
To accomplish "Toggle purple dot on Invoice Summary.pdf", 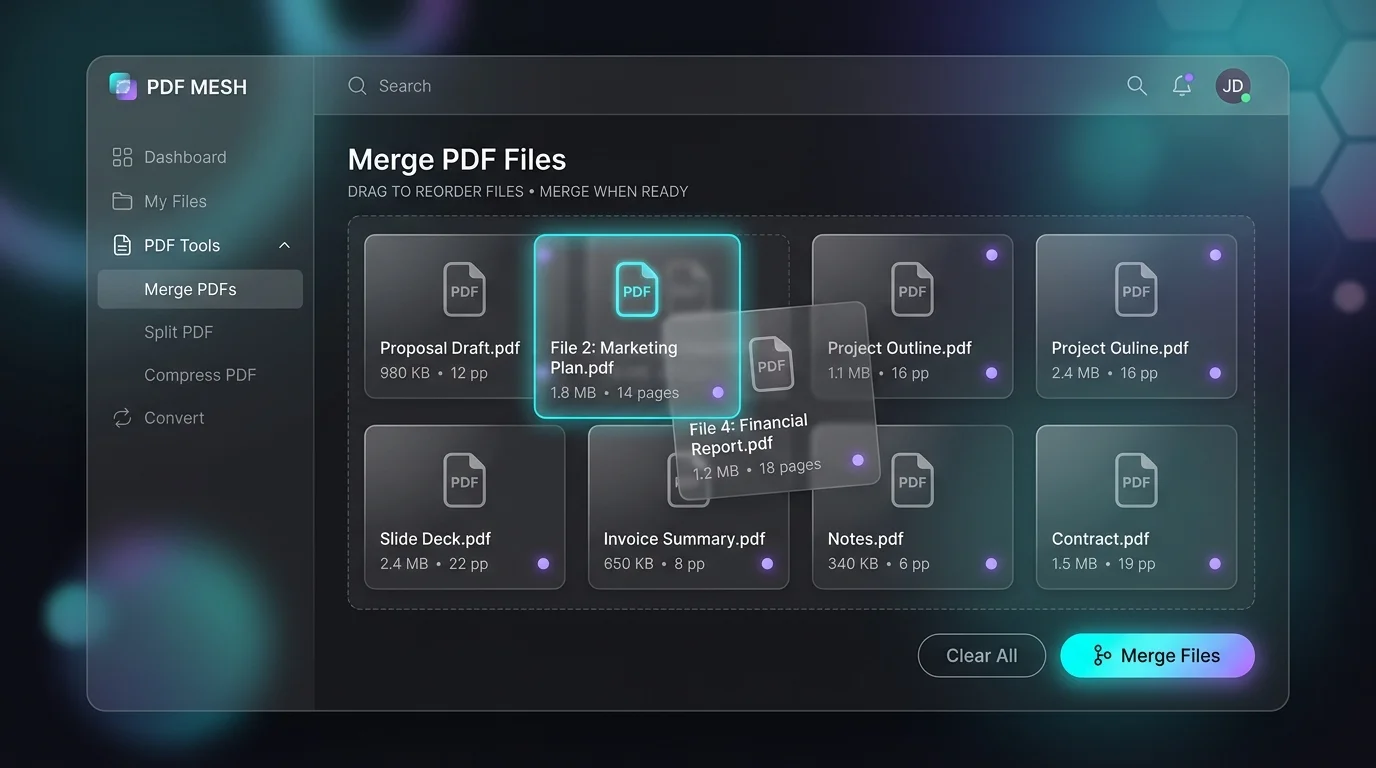I will [x=767, y=564].
